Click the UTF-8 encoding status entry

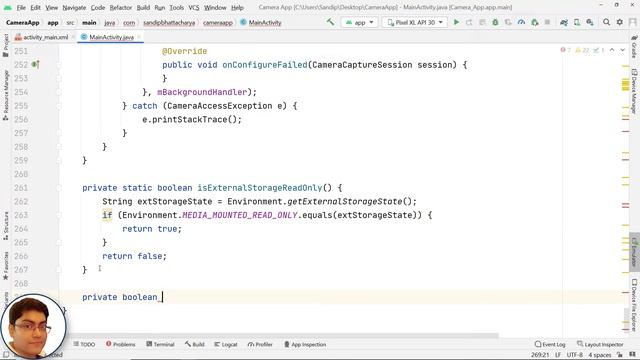[x=575, y=355]
